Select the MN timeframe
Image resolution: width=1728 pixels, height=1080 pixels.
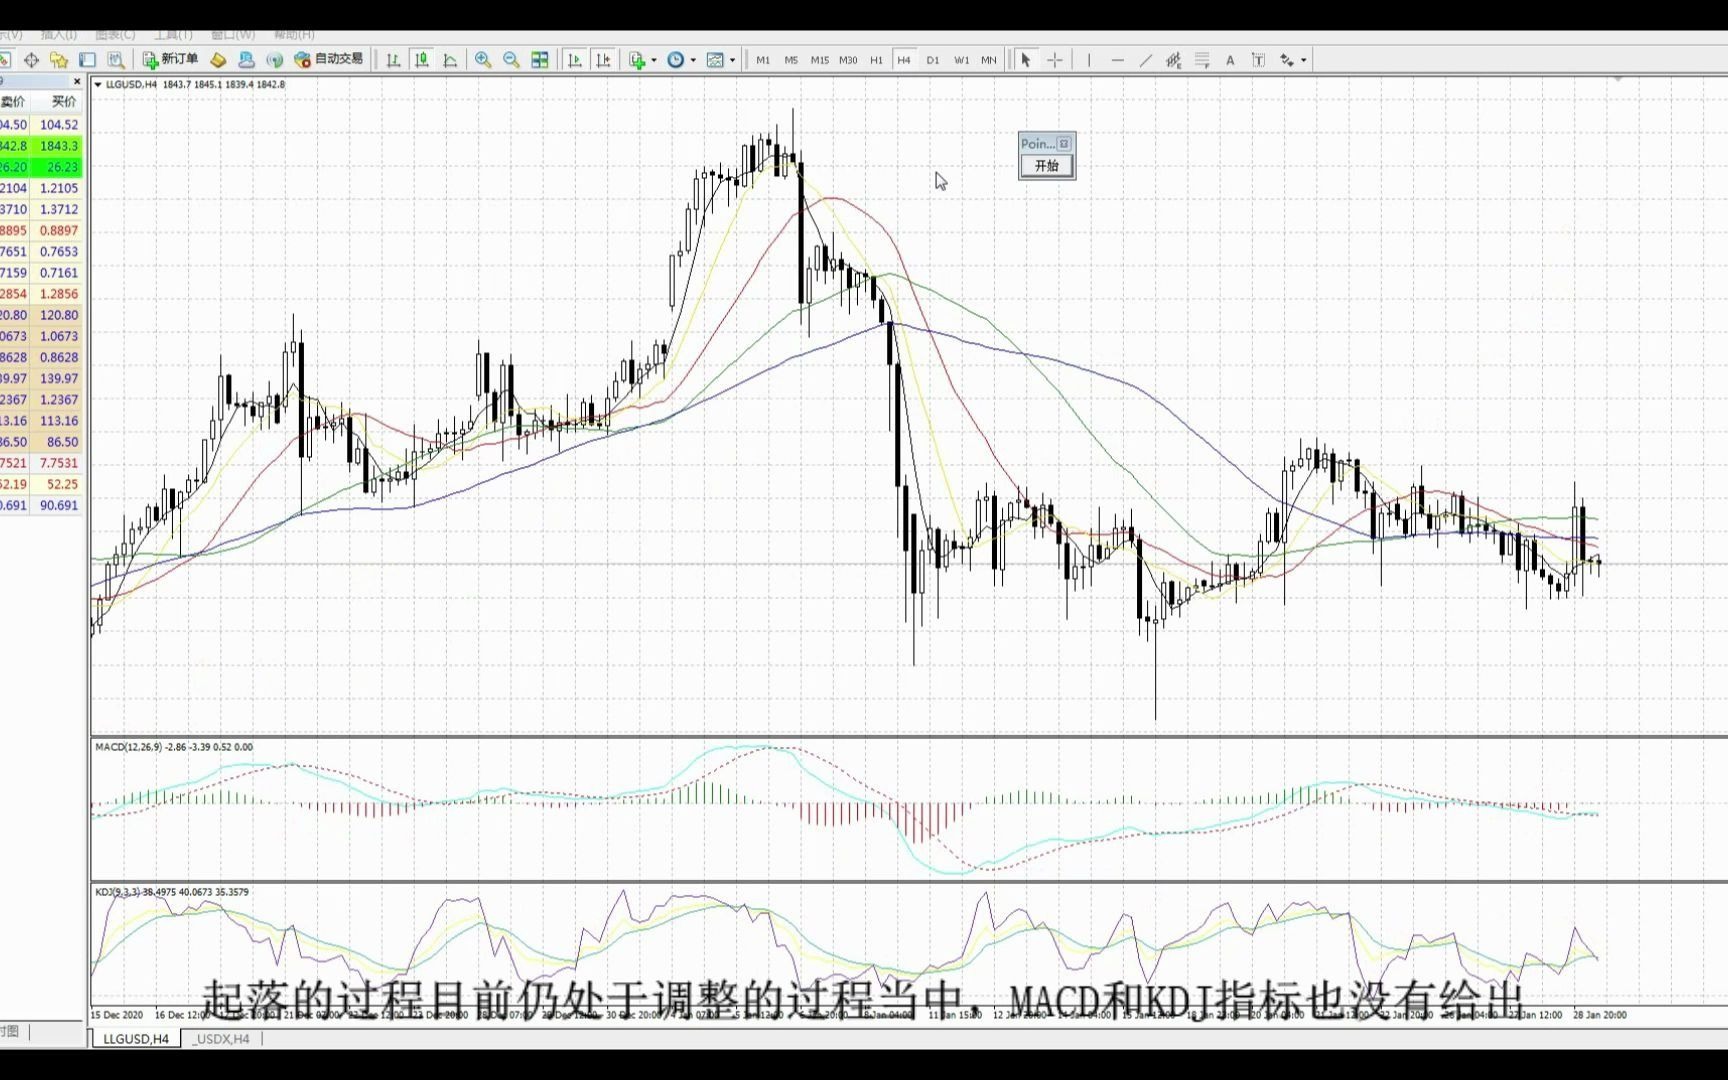989,60
